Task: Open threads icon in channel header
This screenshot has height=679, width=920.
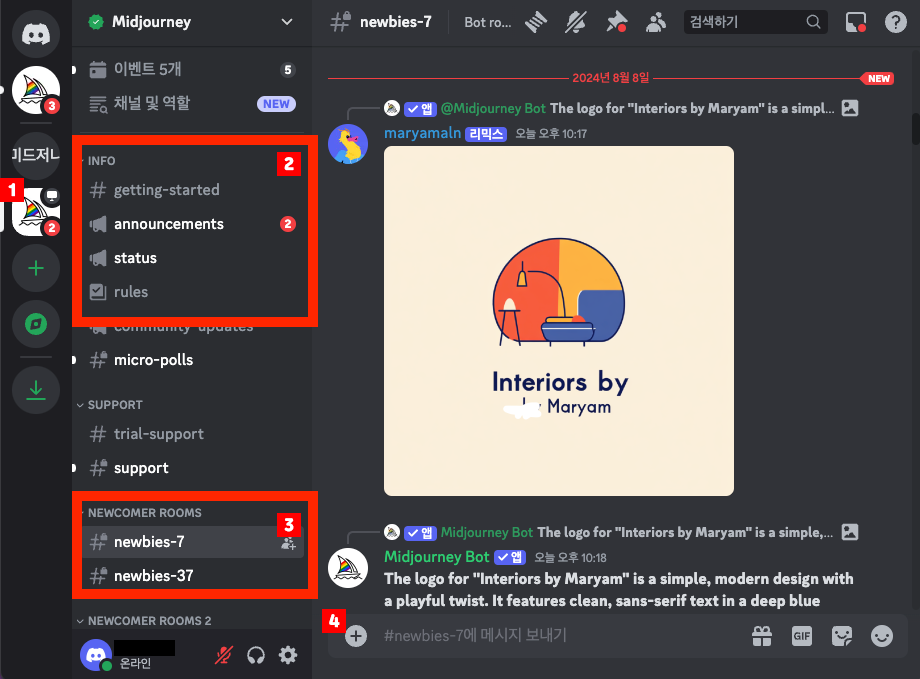Action: point(536,22)
